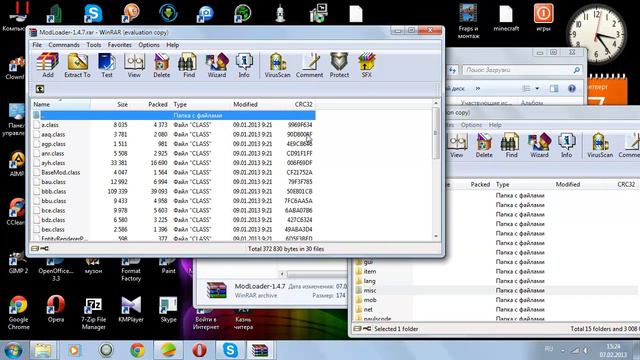
Task: Open the Tools menu
Action: 93,45
